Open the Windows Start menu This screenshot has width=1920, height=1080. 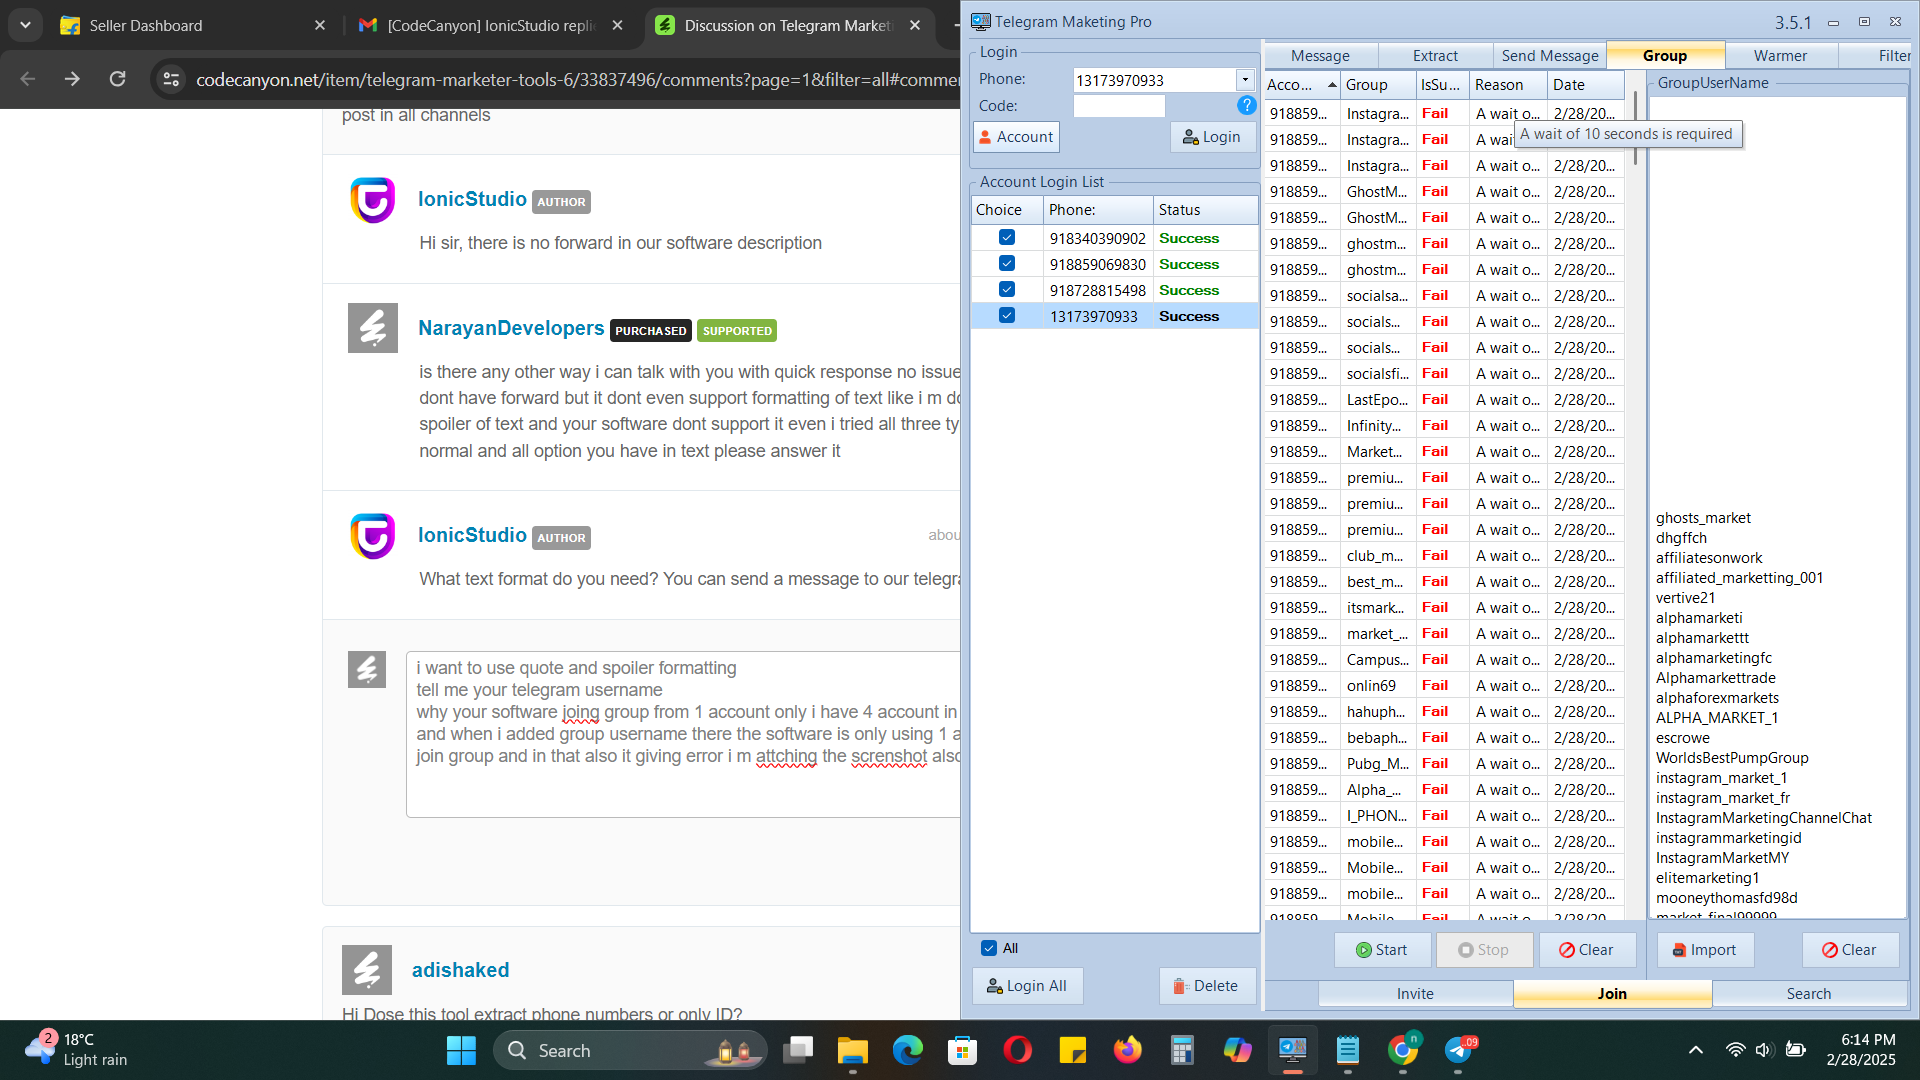tap(461, 1050)
